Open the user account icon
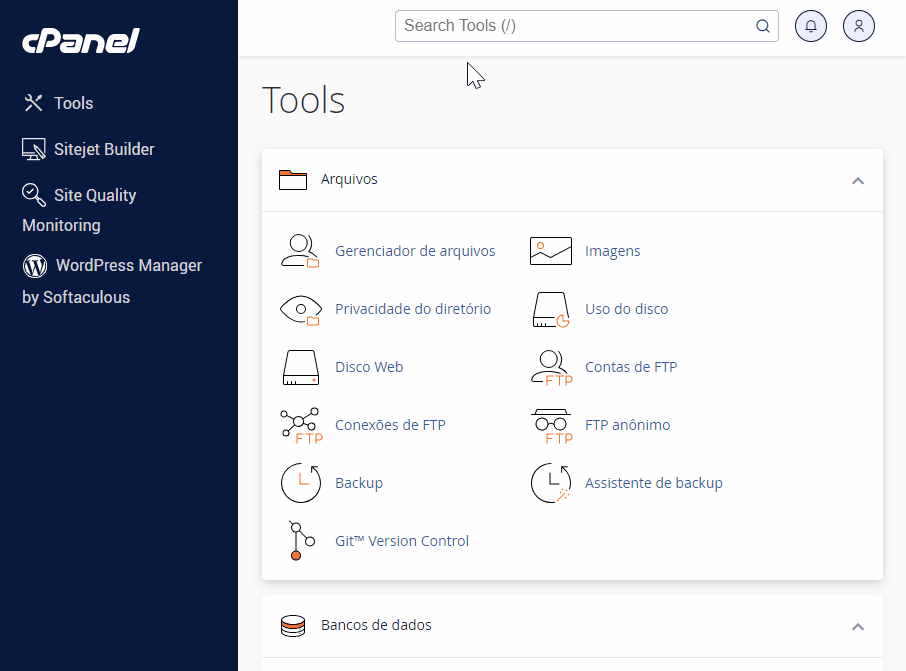 859,26
